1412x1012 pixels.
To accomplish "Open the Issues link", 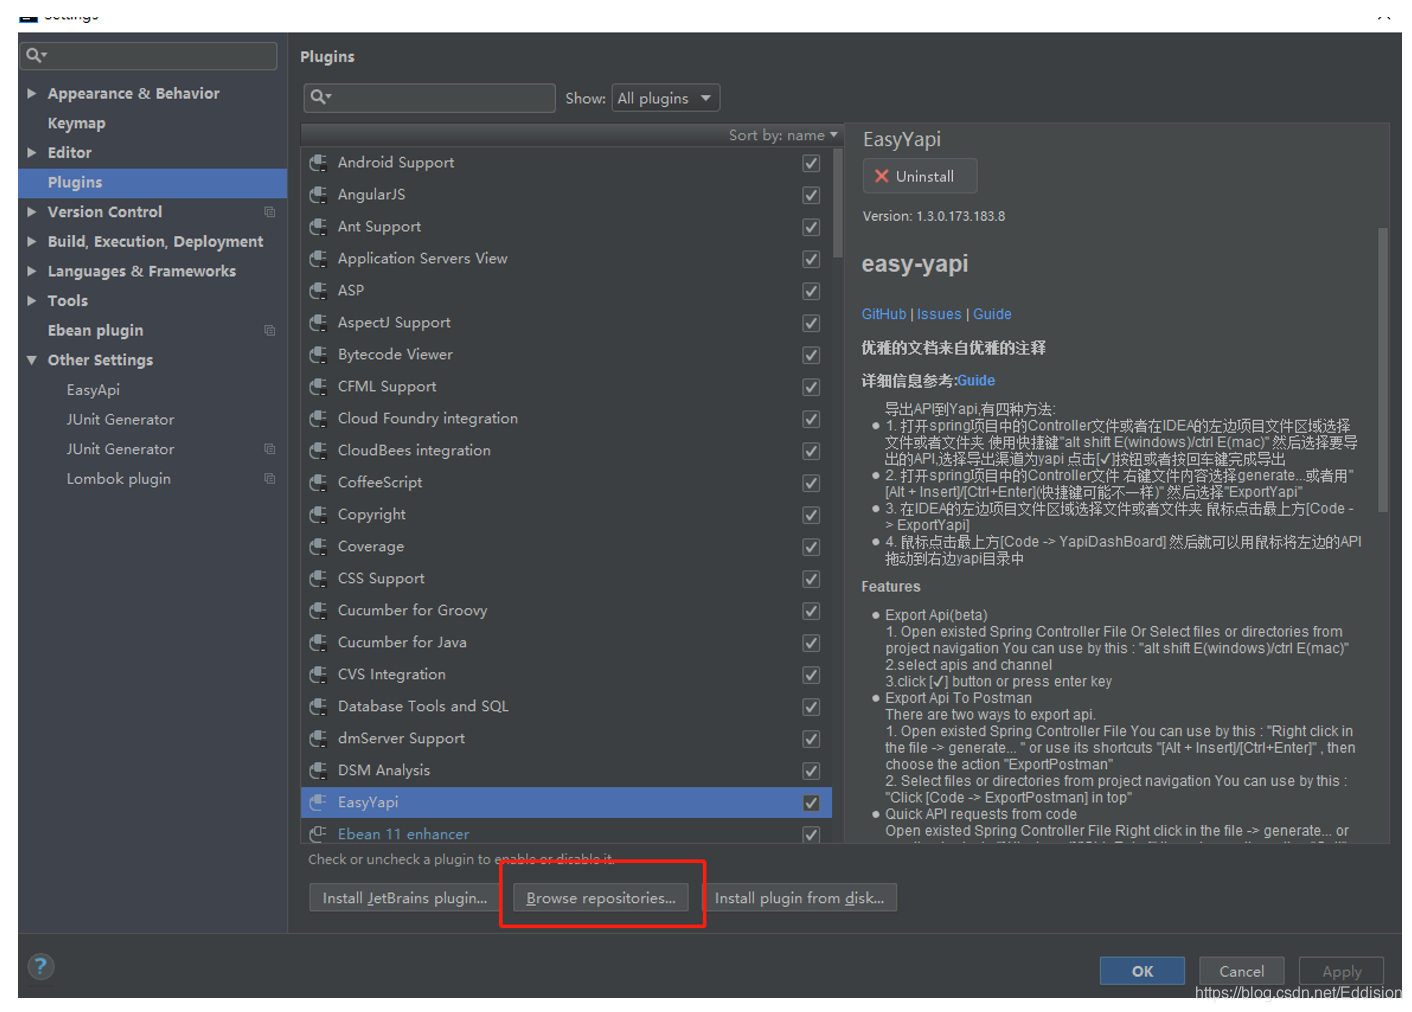I will 939,314.
